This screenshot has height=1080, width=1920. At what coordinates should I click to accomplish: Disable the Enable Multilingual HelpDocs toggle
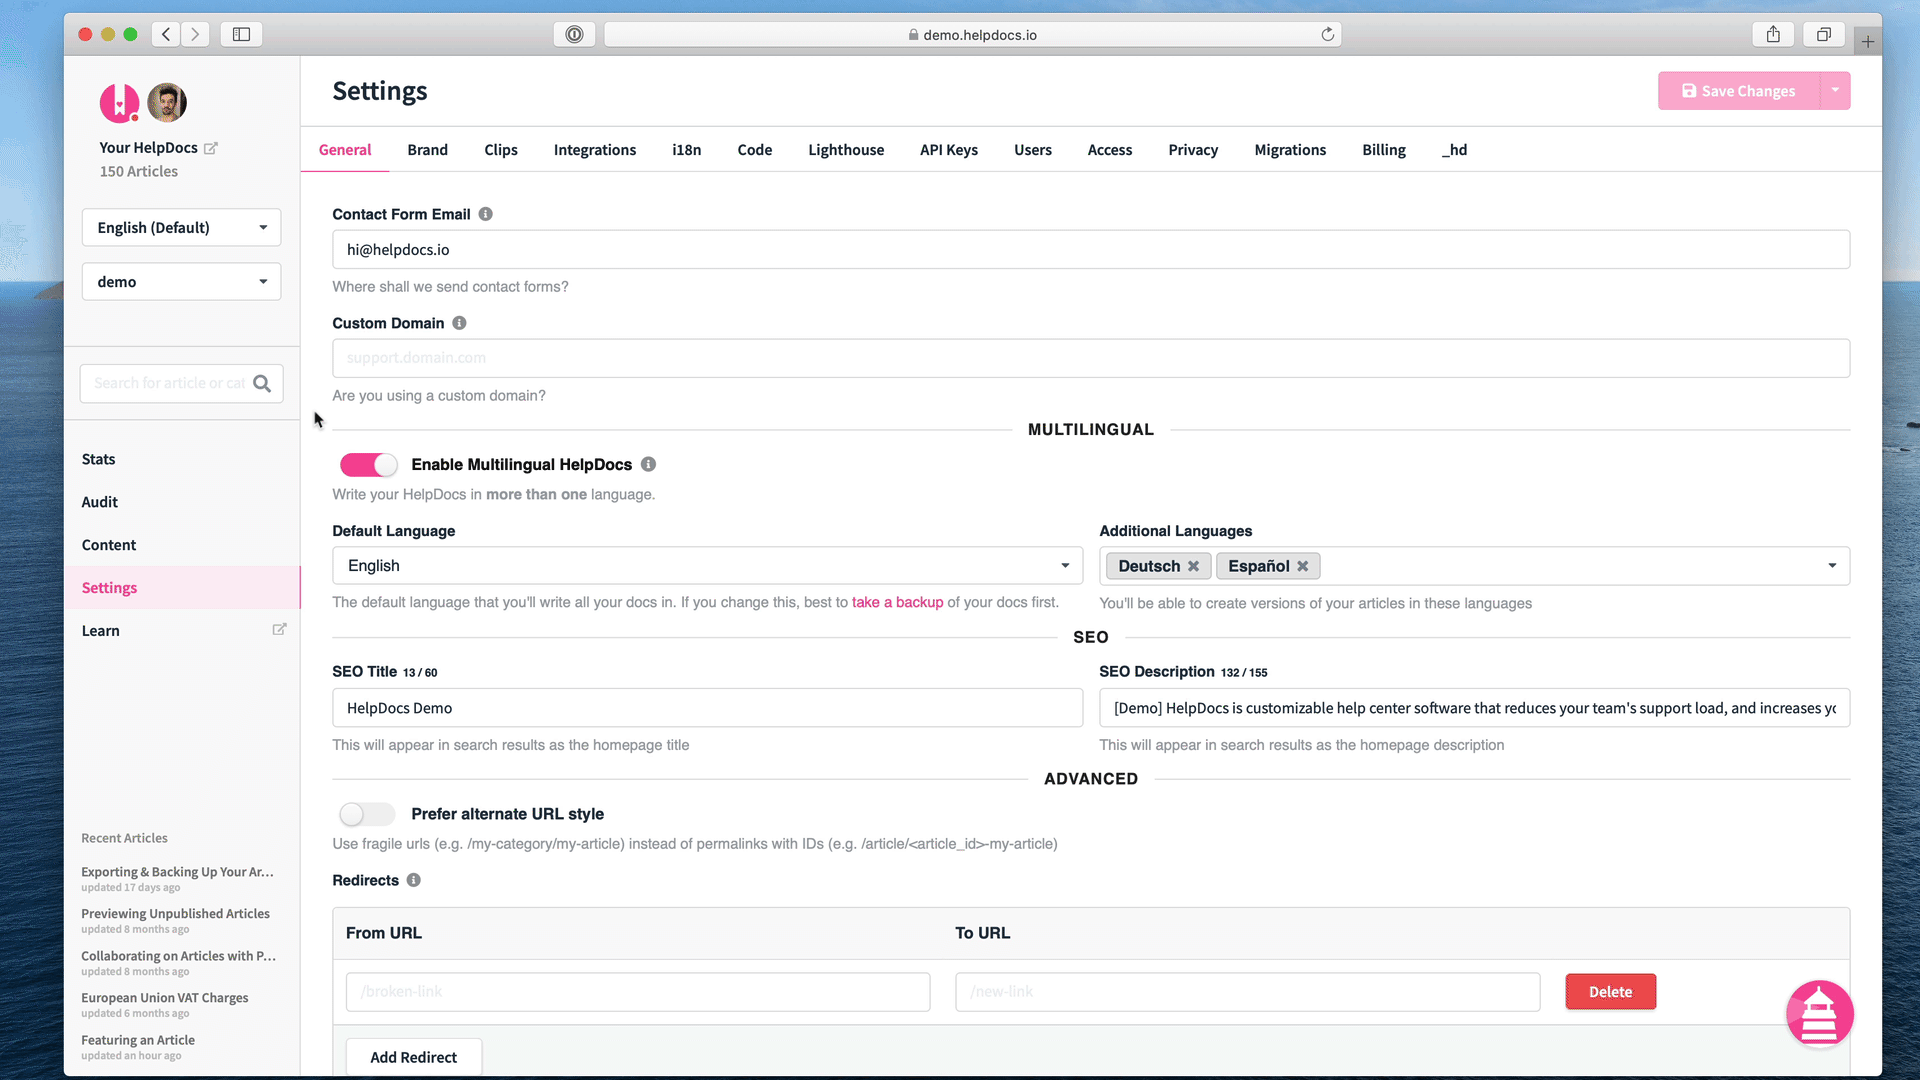[368, 465]
